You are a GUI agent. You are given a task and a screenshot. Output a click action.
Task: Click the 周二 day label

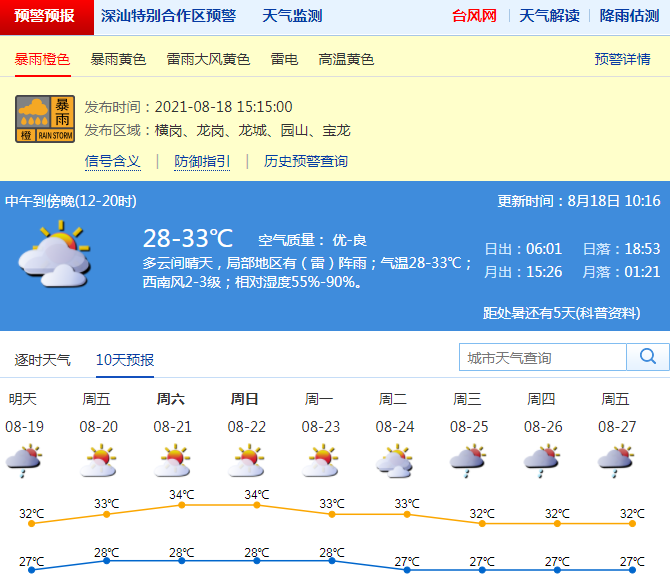pos(393,399)
